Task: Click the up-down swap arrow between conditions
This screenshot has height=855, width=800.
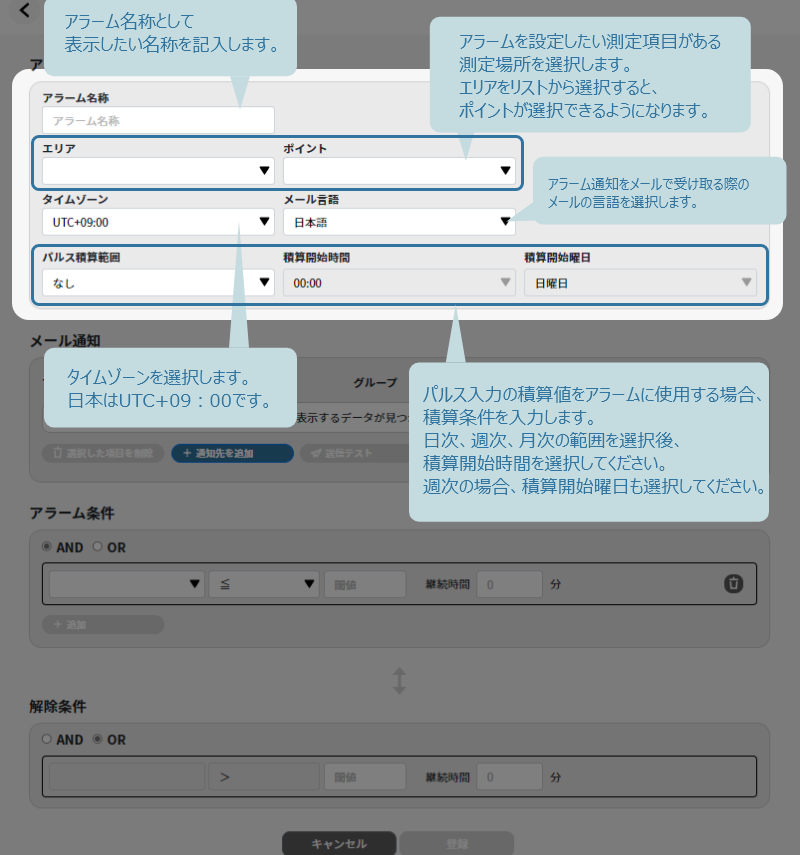Action: 399,681
